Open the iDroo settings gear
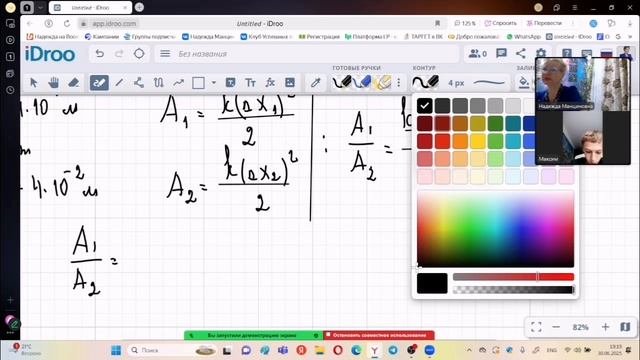Screen dimensions: 640x360 541,53
